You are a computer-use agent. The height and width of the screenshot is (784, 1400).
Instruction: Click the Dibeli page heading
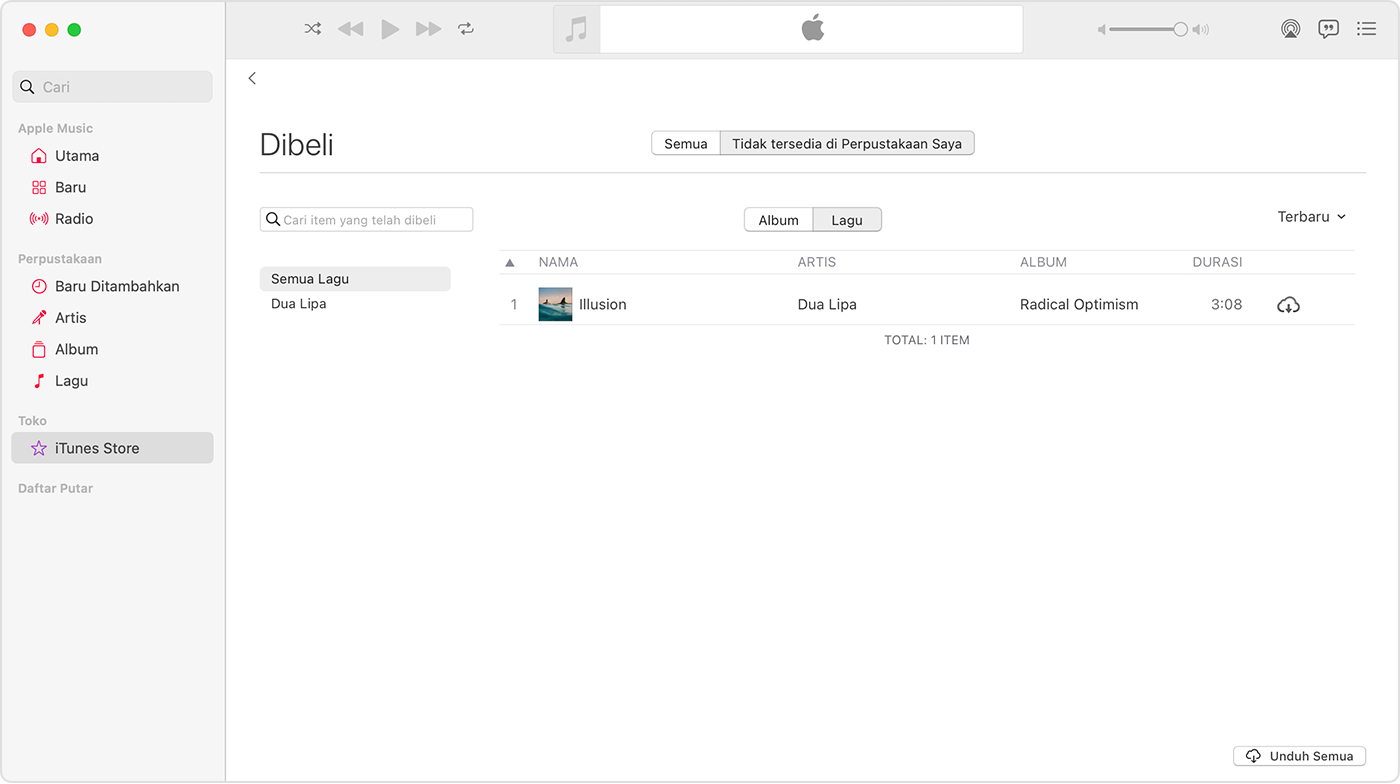[x=296, y=144]
